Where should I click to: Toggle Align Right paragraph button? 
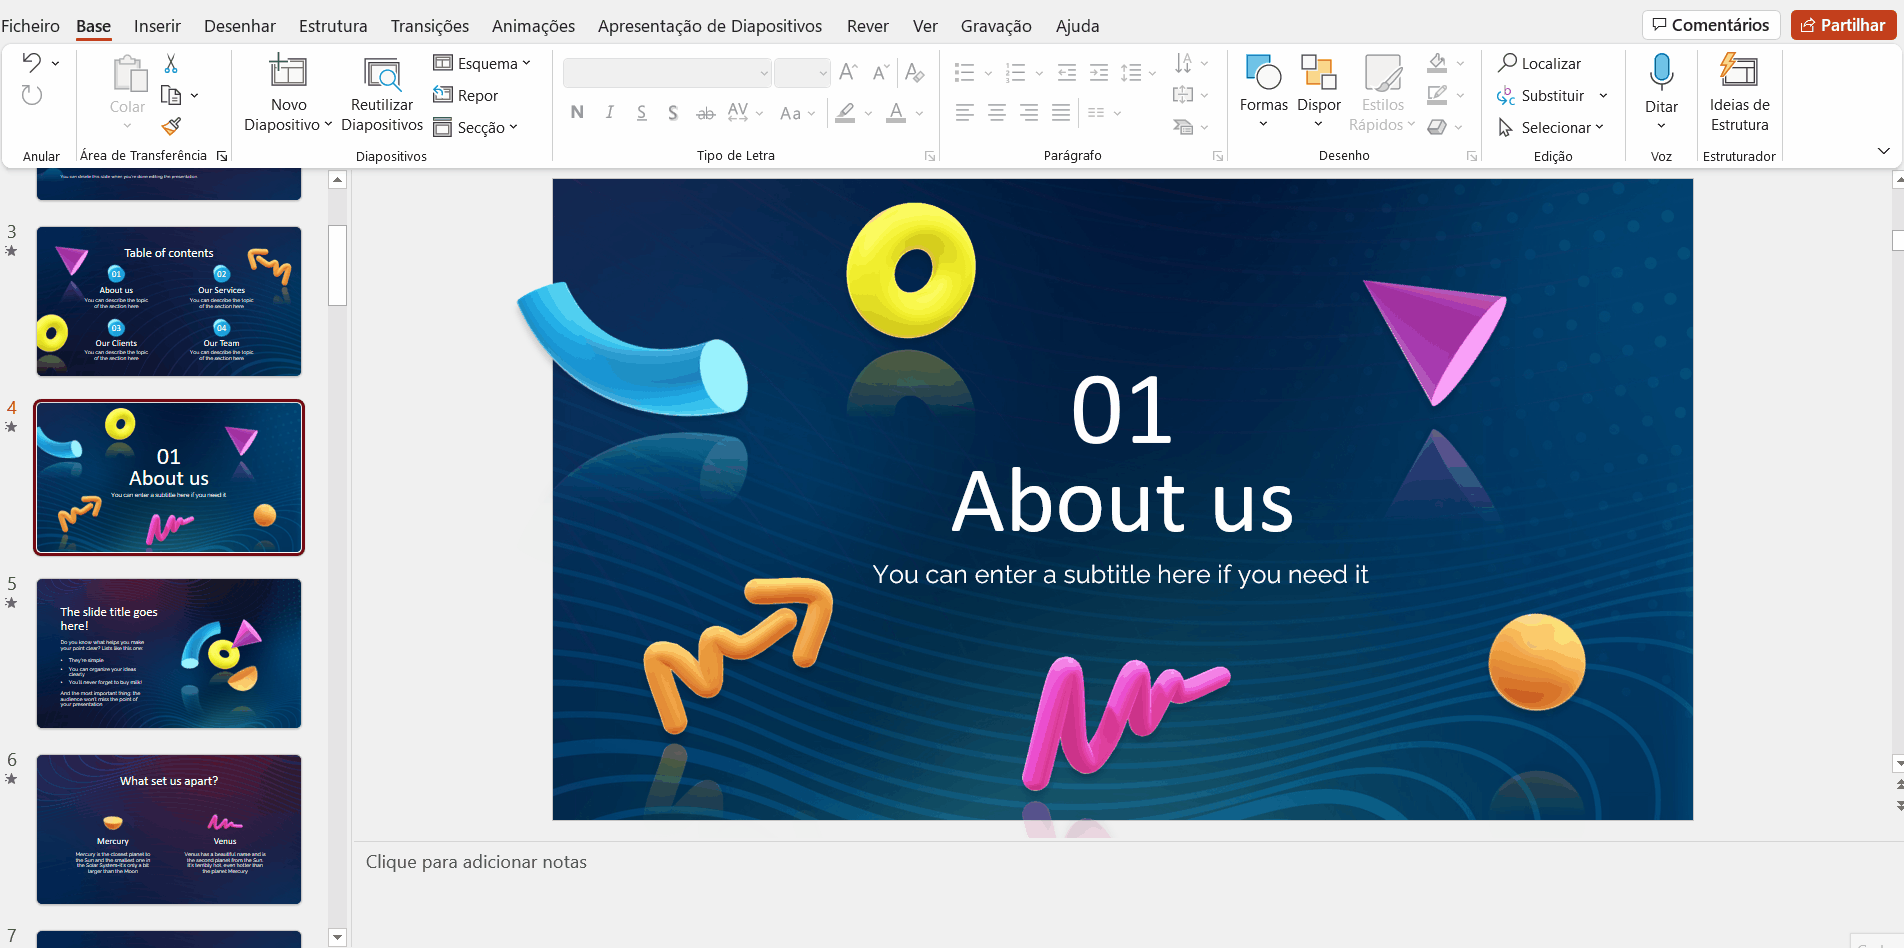click(x=1028, y=112)
